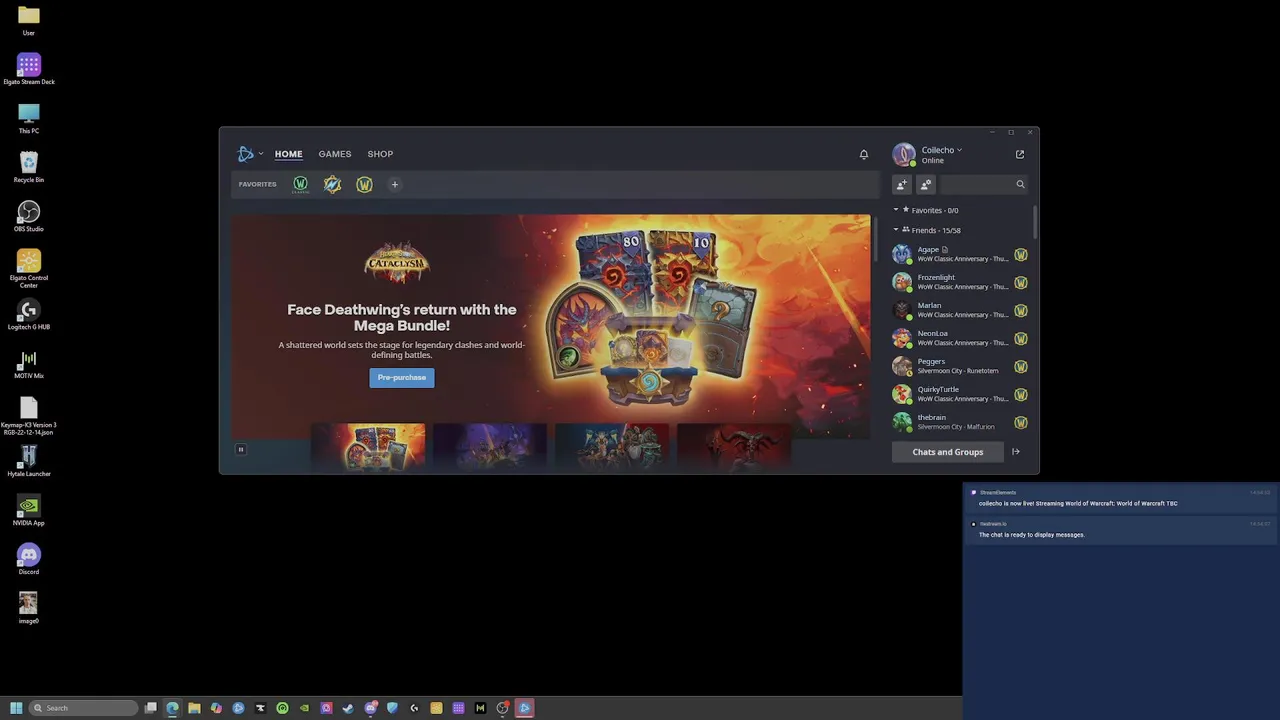Image resolution: width=1280 pixels, height=720 pixels.
Task: Open File Explorer from the taskbar
Action: point(194,708)
